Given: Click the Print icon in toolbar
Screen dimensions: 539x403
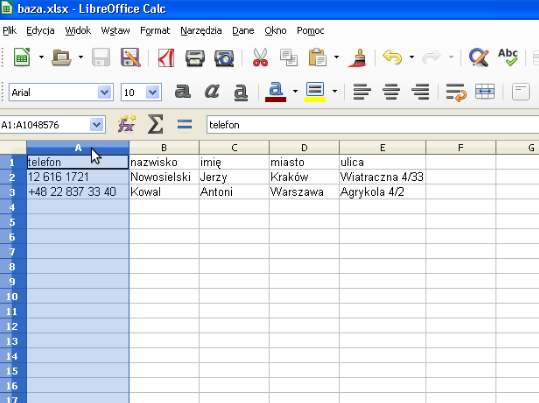Looking at the screenshot, I should click(x=195, y=57).
